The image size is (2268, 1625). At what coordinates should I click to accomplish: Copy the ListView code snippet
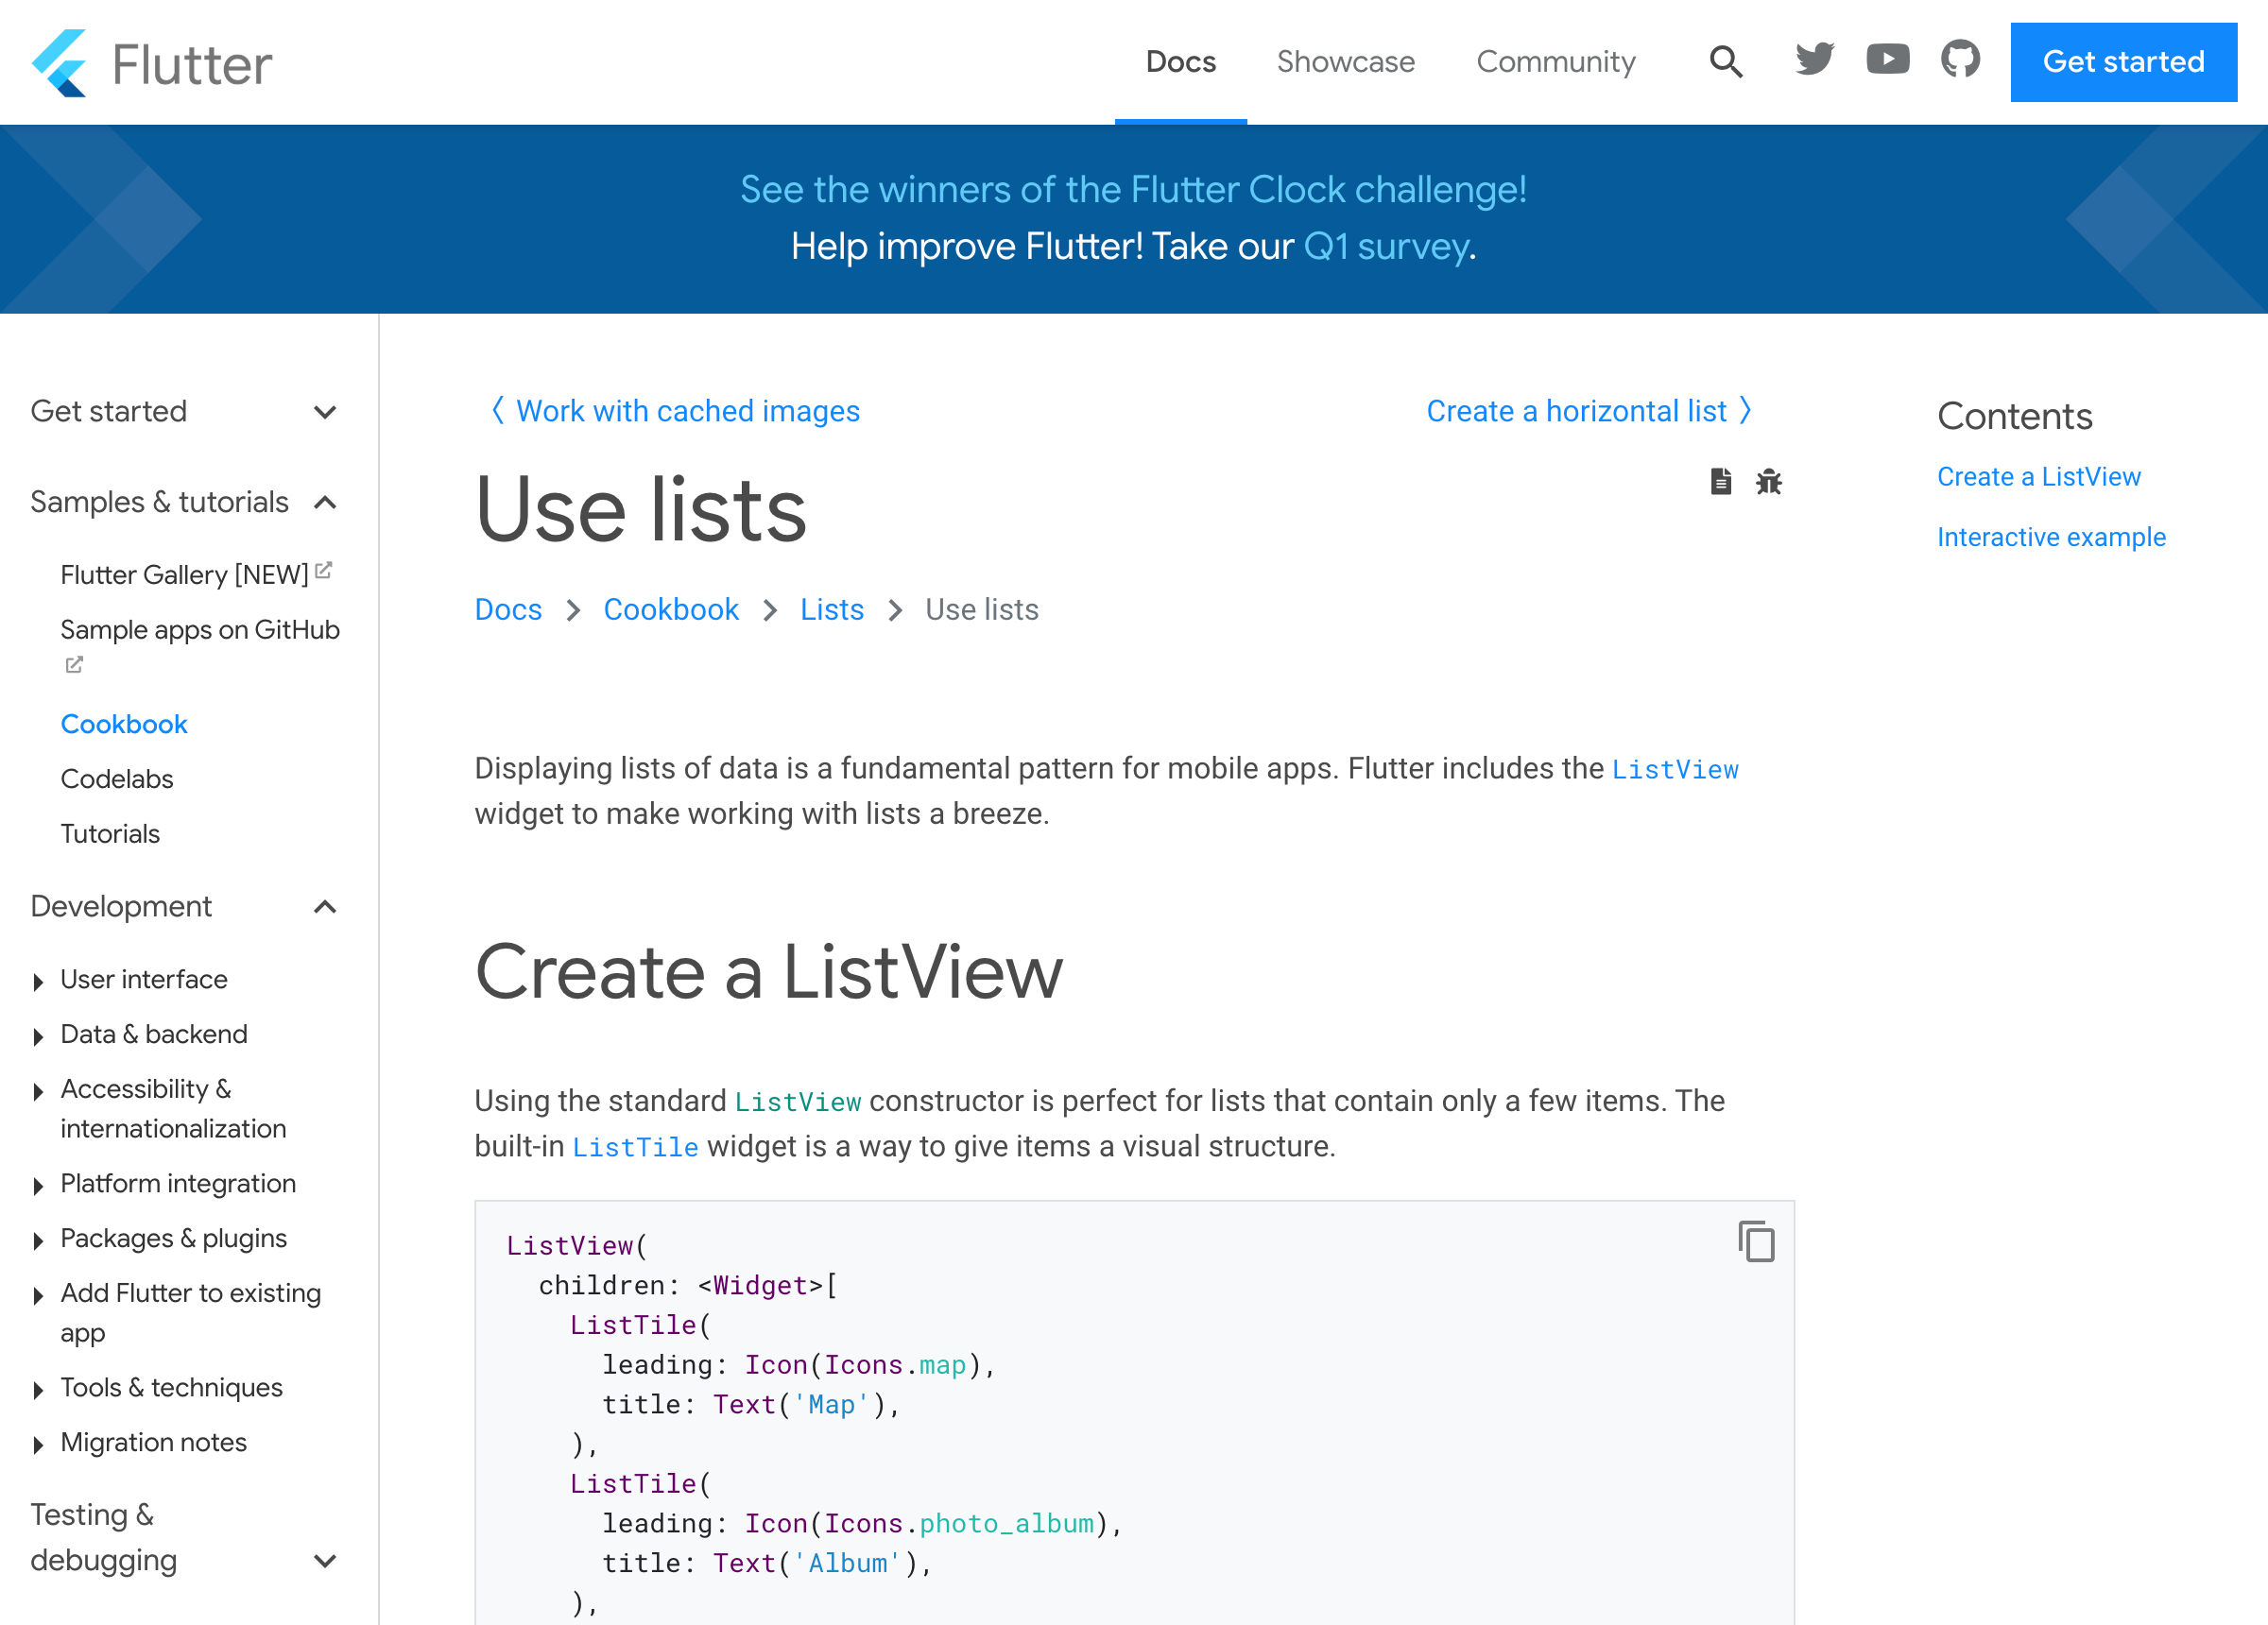(x=1756, y=1241)
